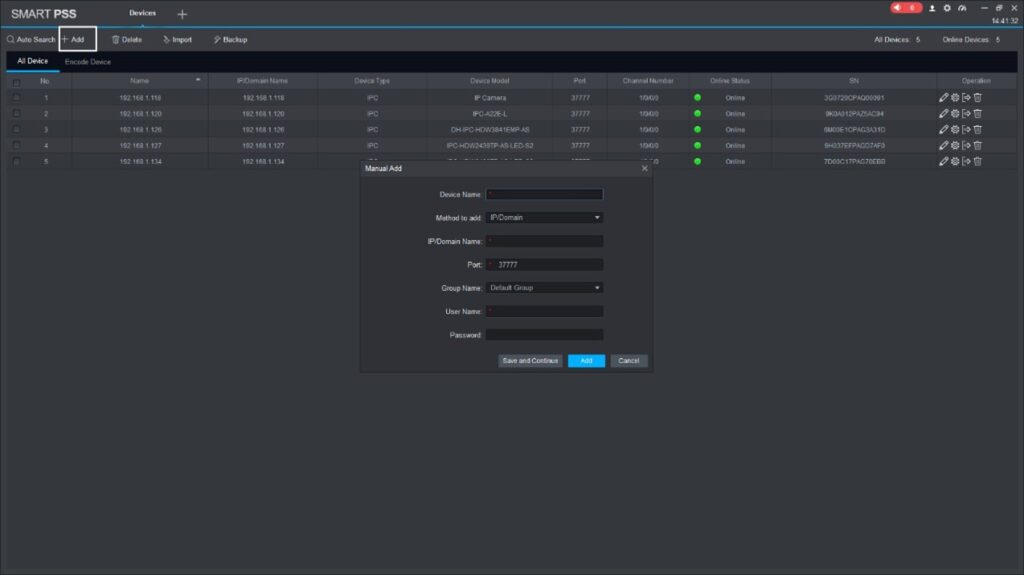Check the box for device row 2
The width and height of the screenshot is (1024, 575).
coord(16,114)
